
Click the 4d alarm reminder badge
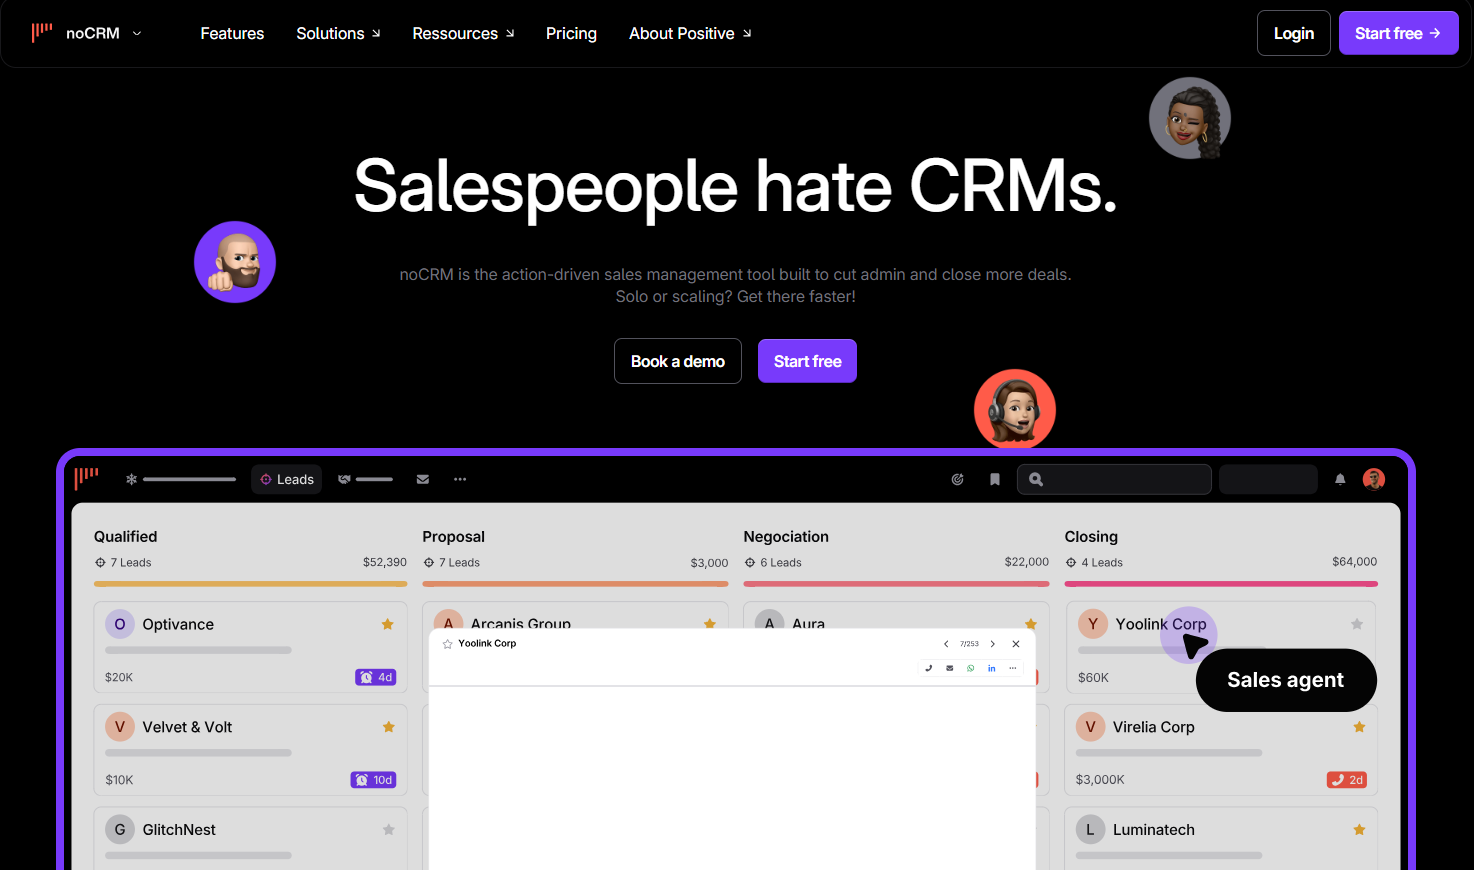376,677
